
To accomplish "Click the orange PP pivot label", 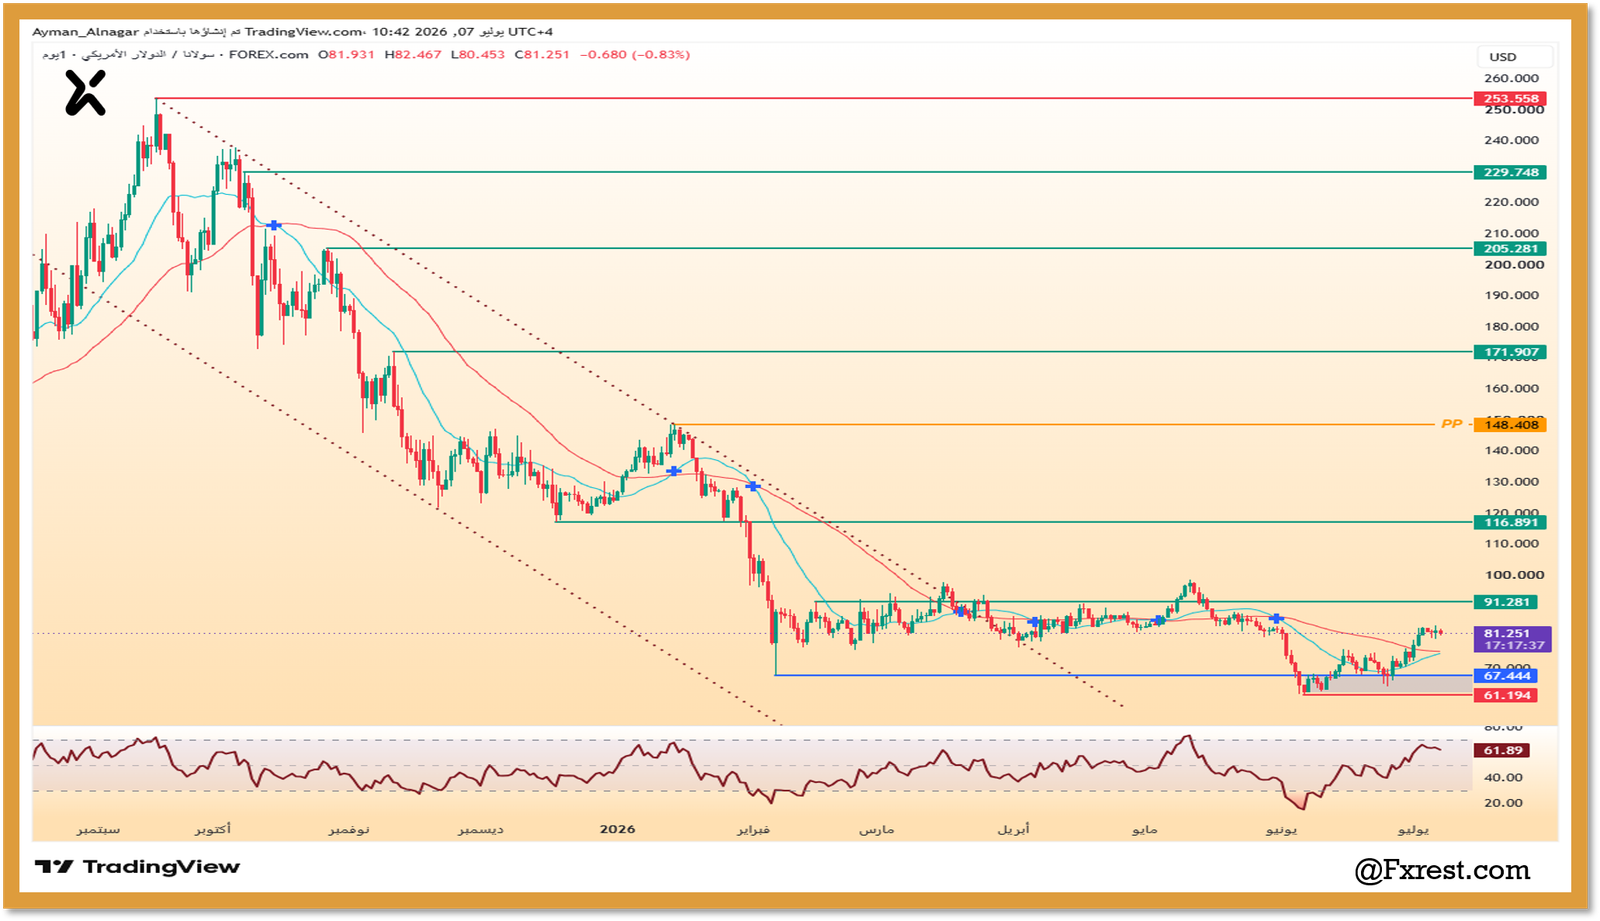I will 1451,424.
